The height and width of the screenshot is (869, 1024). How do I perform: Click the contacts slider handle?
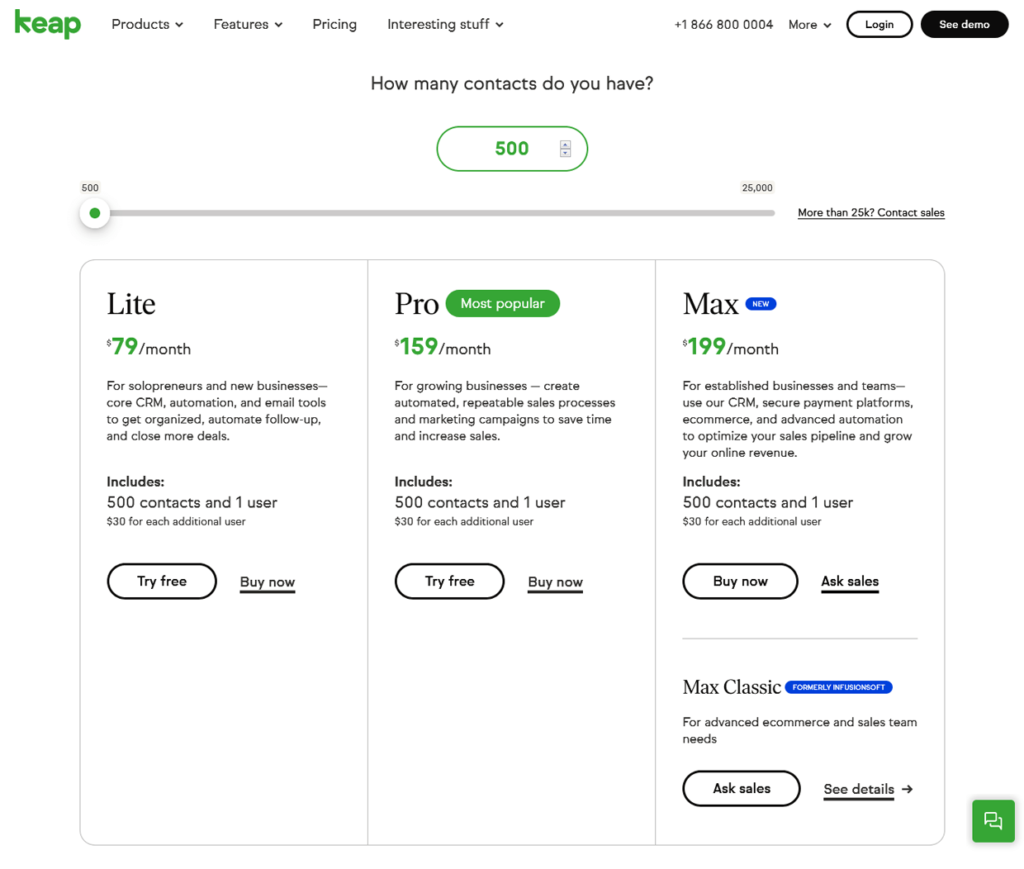[x=95, y=213]
